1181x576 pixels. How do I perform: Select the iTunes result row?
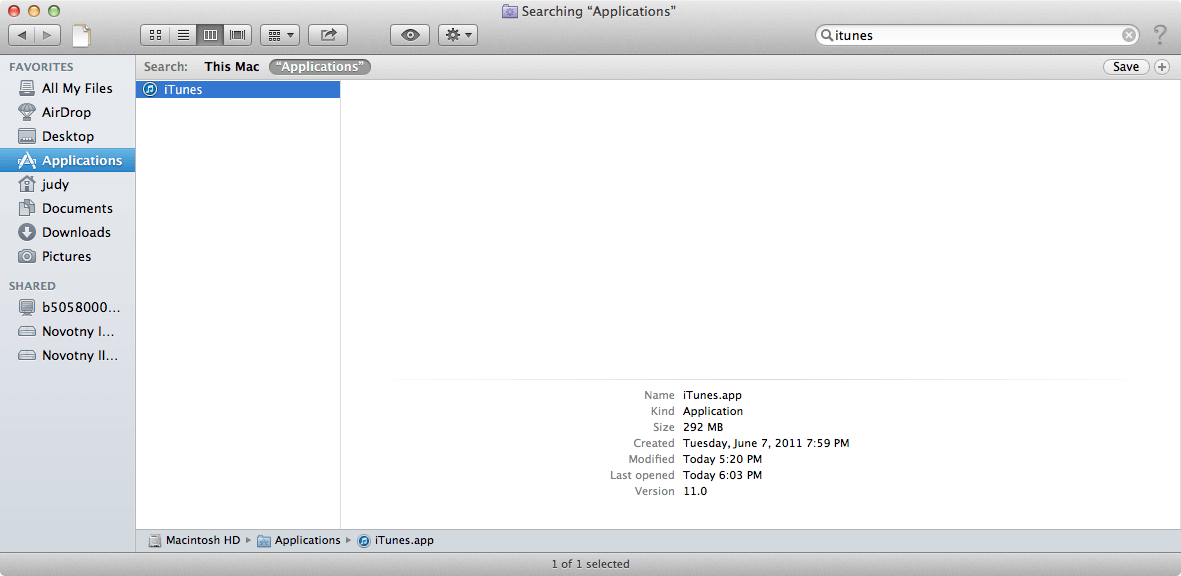pyautogui.click(x=238, y=90)
